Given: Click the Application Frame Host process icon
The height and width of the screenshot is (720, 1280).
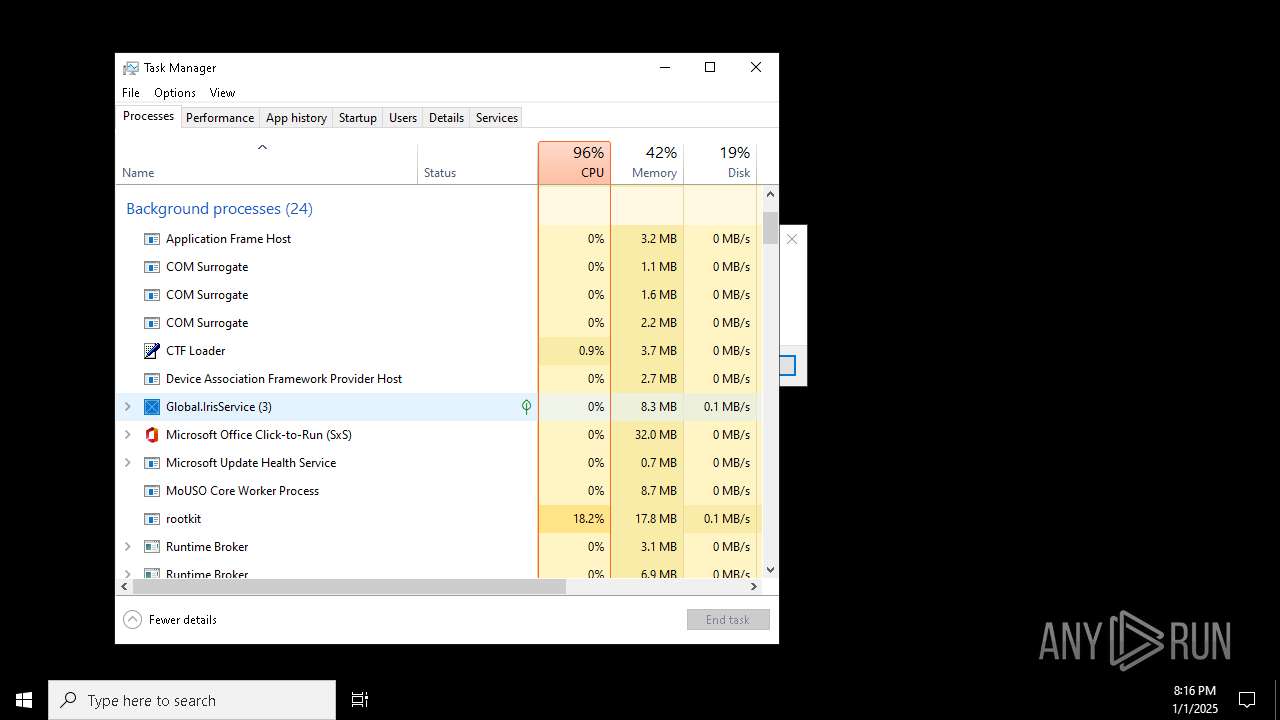Looking at the screenshot, I should click(x=152, y=239).
